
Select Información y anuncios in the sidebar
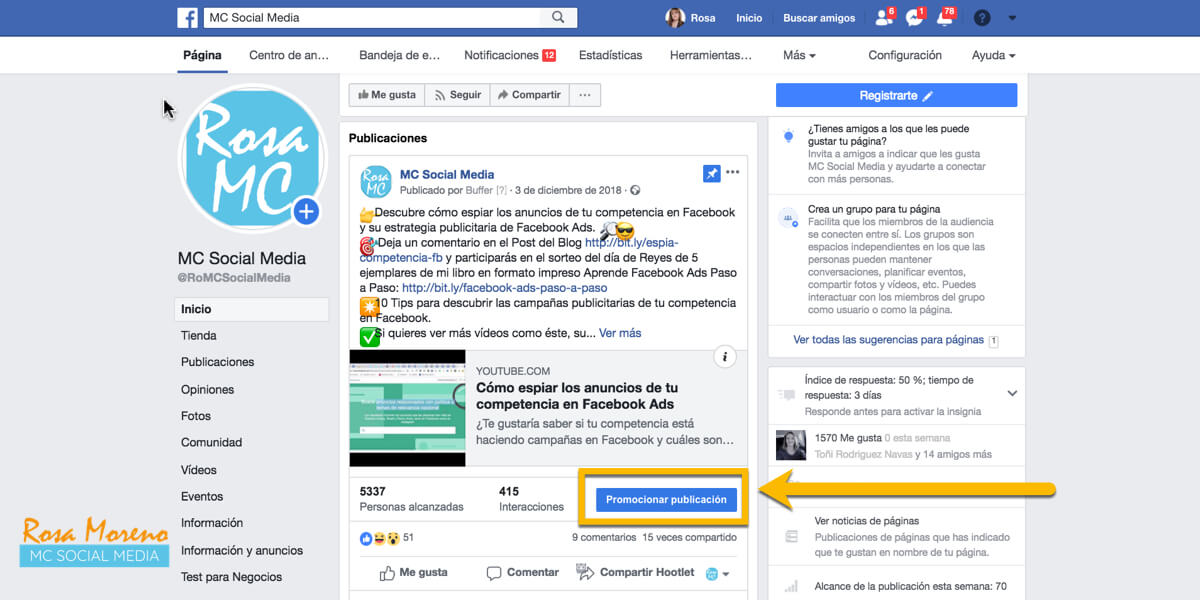[242, 550]
